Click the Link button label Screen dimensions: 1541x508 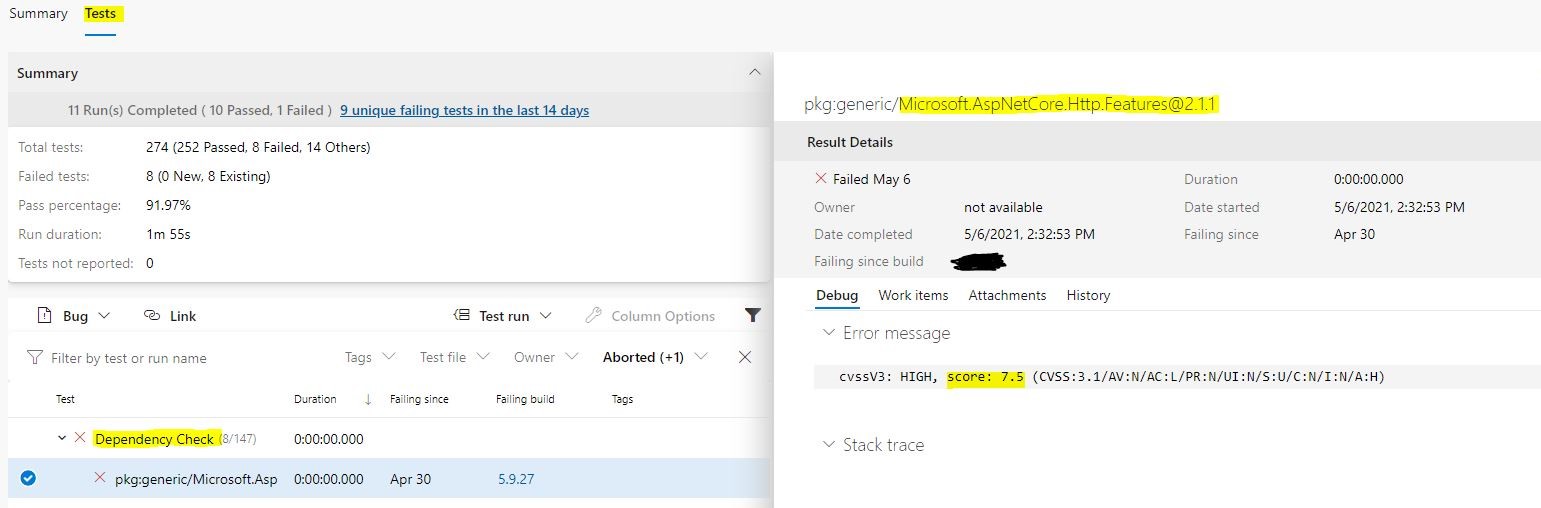[183, 316]
